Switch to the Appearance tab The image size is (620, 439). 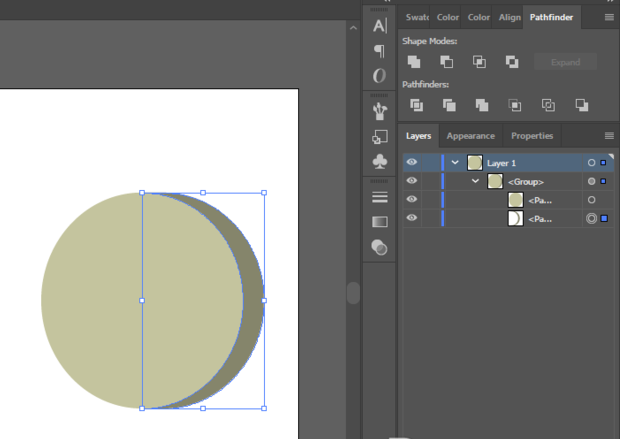point(470,136)
